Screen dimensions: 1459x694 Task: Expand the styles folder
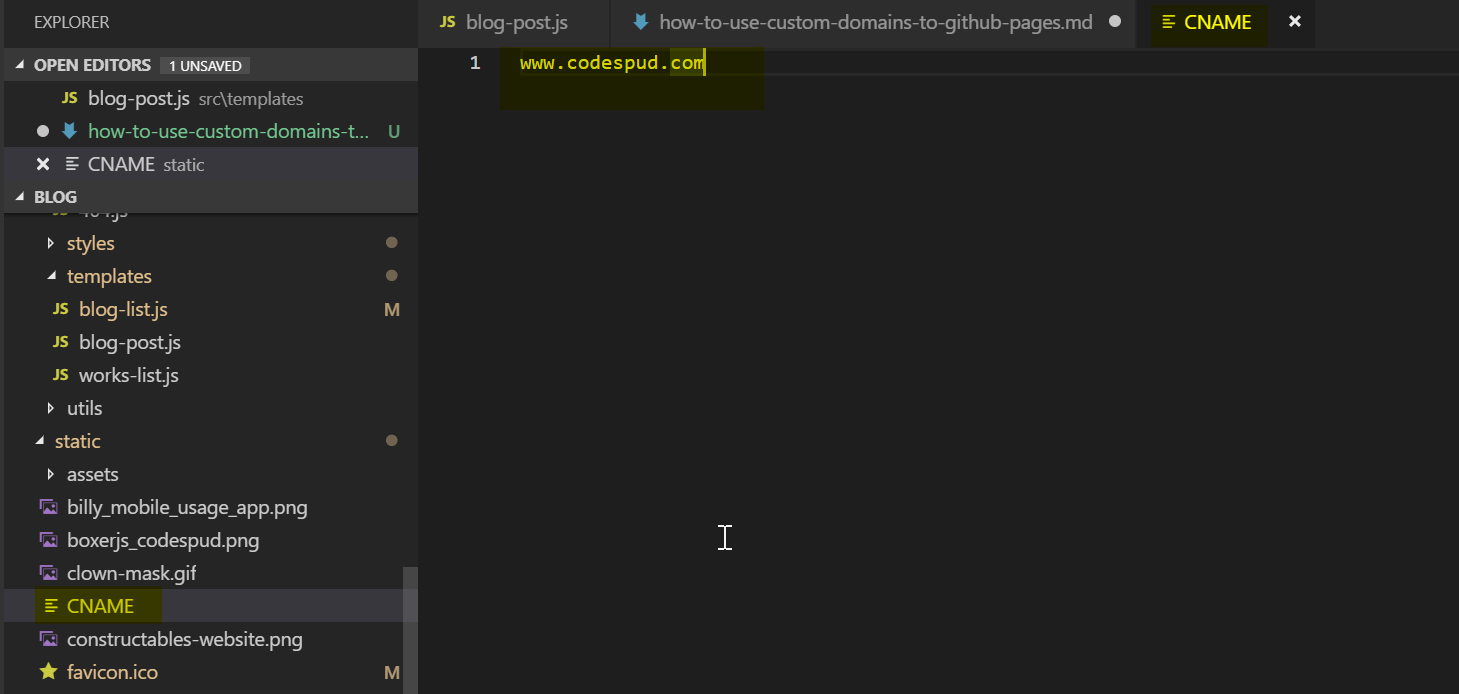tap(51, 243)
